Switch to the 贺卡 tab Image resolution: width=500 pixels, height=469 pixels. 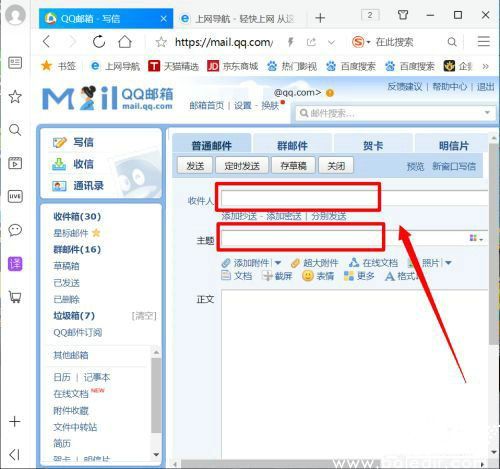pyautogui.click(x=373, y=145)
